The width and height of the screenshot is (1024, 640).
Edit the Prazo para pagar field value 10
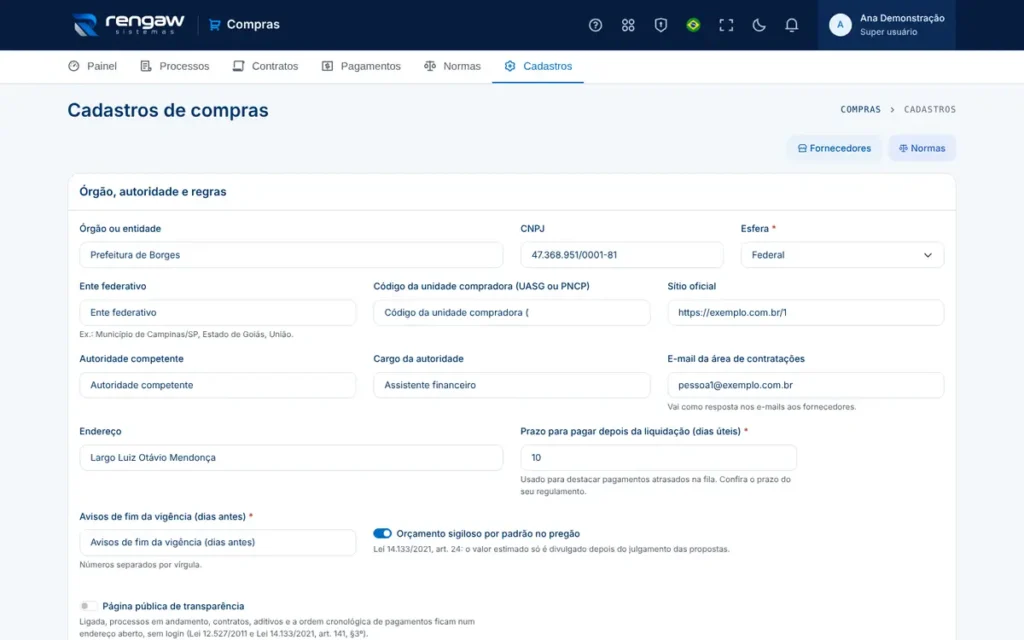coord(658,457)
